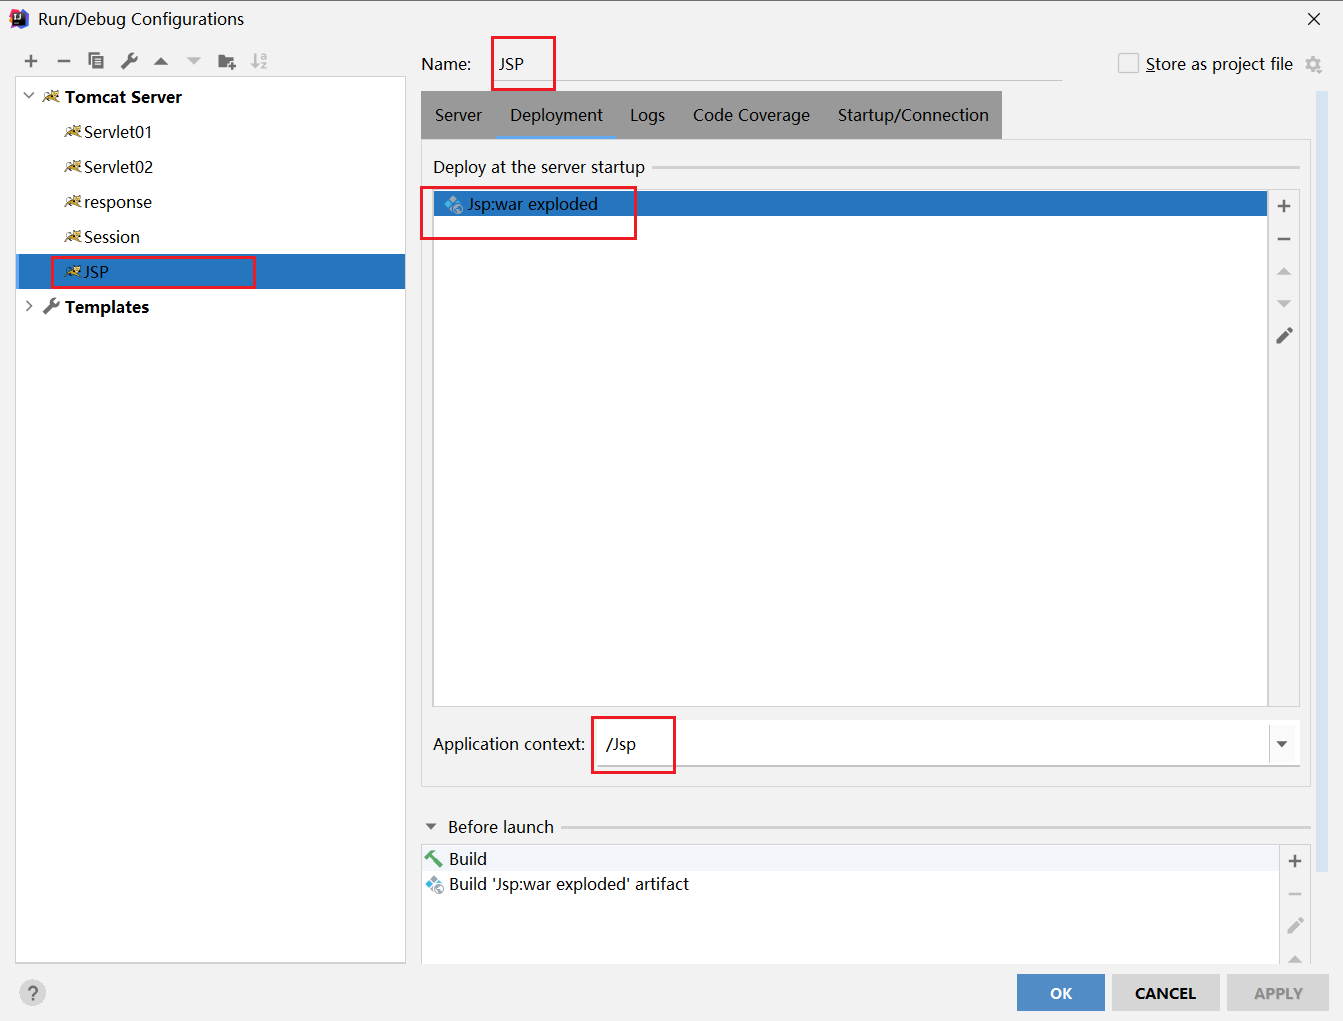
Task: Collapse the Before launch section
Action: coord(431,827)
